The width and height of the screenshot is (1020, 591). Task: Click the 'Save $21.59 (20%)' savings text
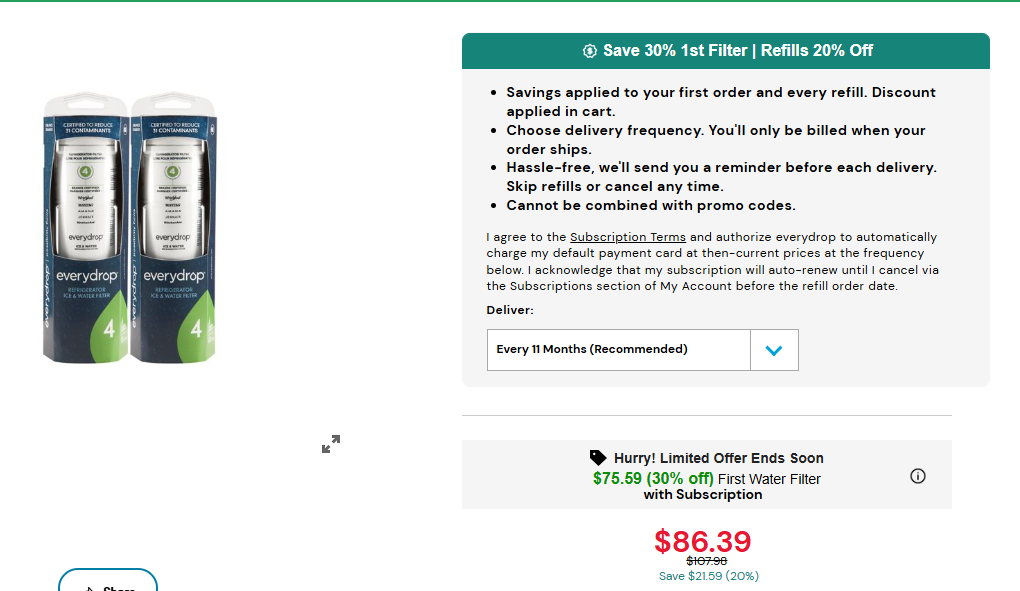pos(708,576)
